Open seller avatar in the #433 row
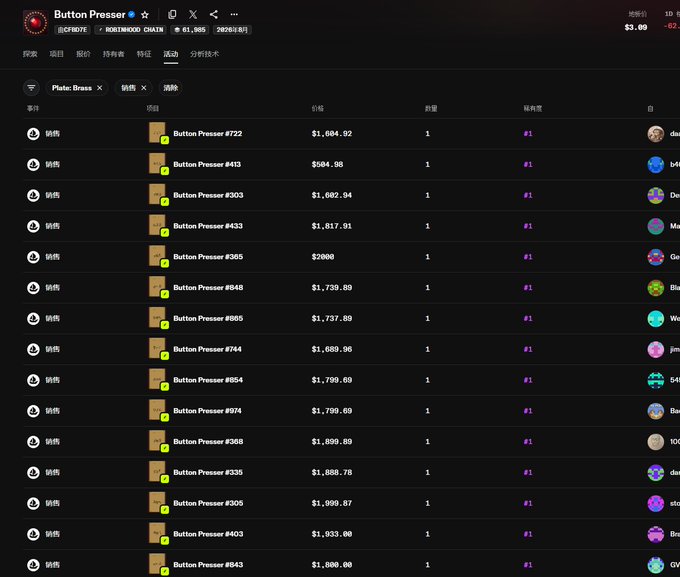The width and height of the screenshot is (680, 577). [656, 226]
